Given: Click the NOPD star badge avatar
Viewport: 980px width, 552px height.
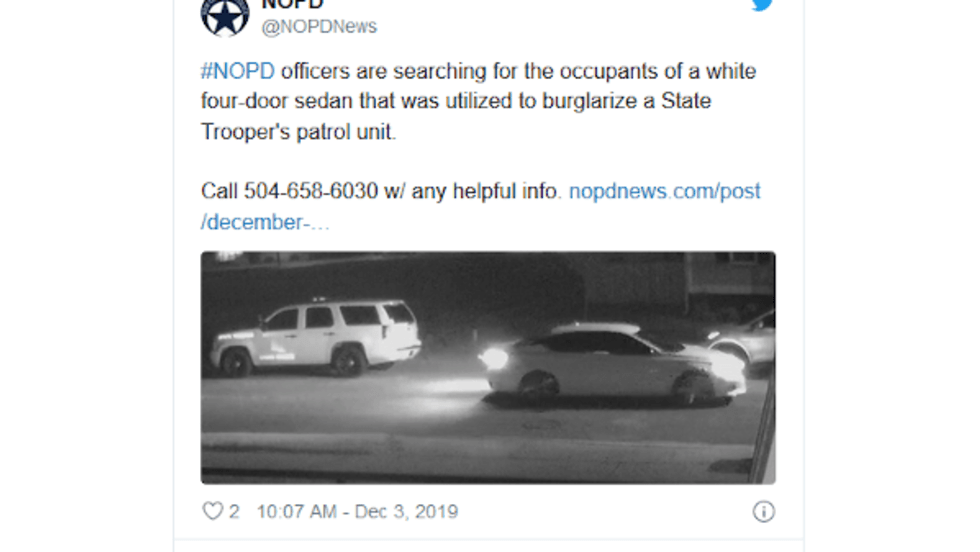Looking at the screenshot, I should [225, 14].
